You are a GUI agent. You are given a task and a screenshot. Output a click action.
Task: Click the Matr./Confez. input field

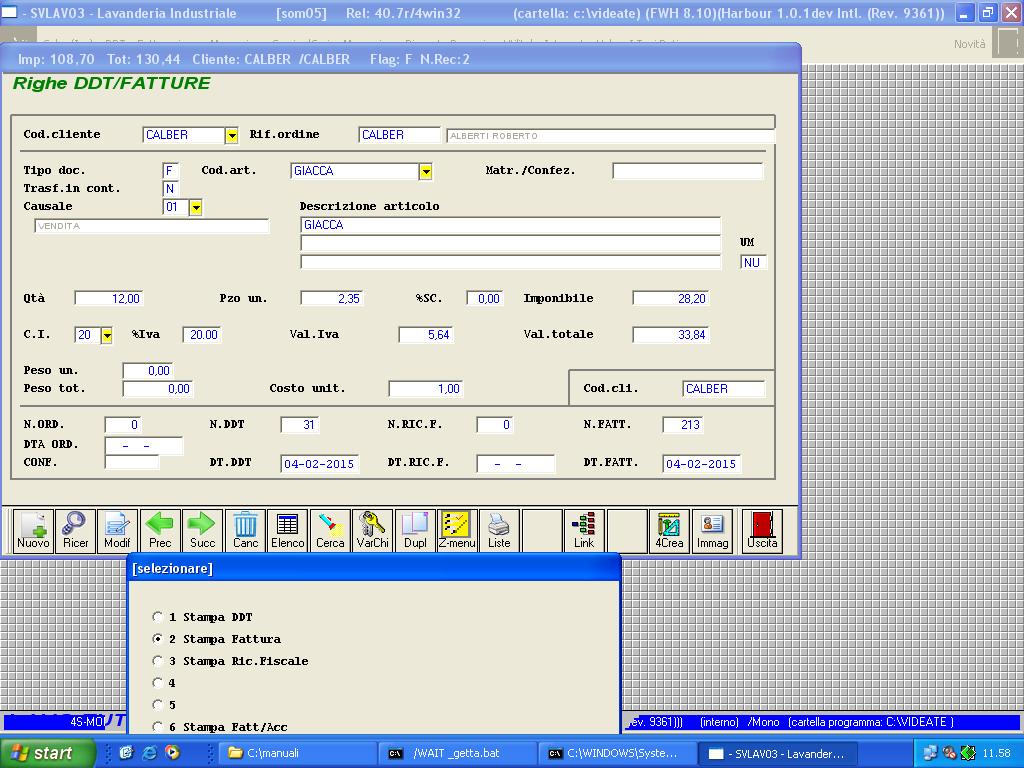tap(688, 171)
